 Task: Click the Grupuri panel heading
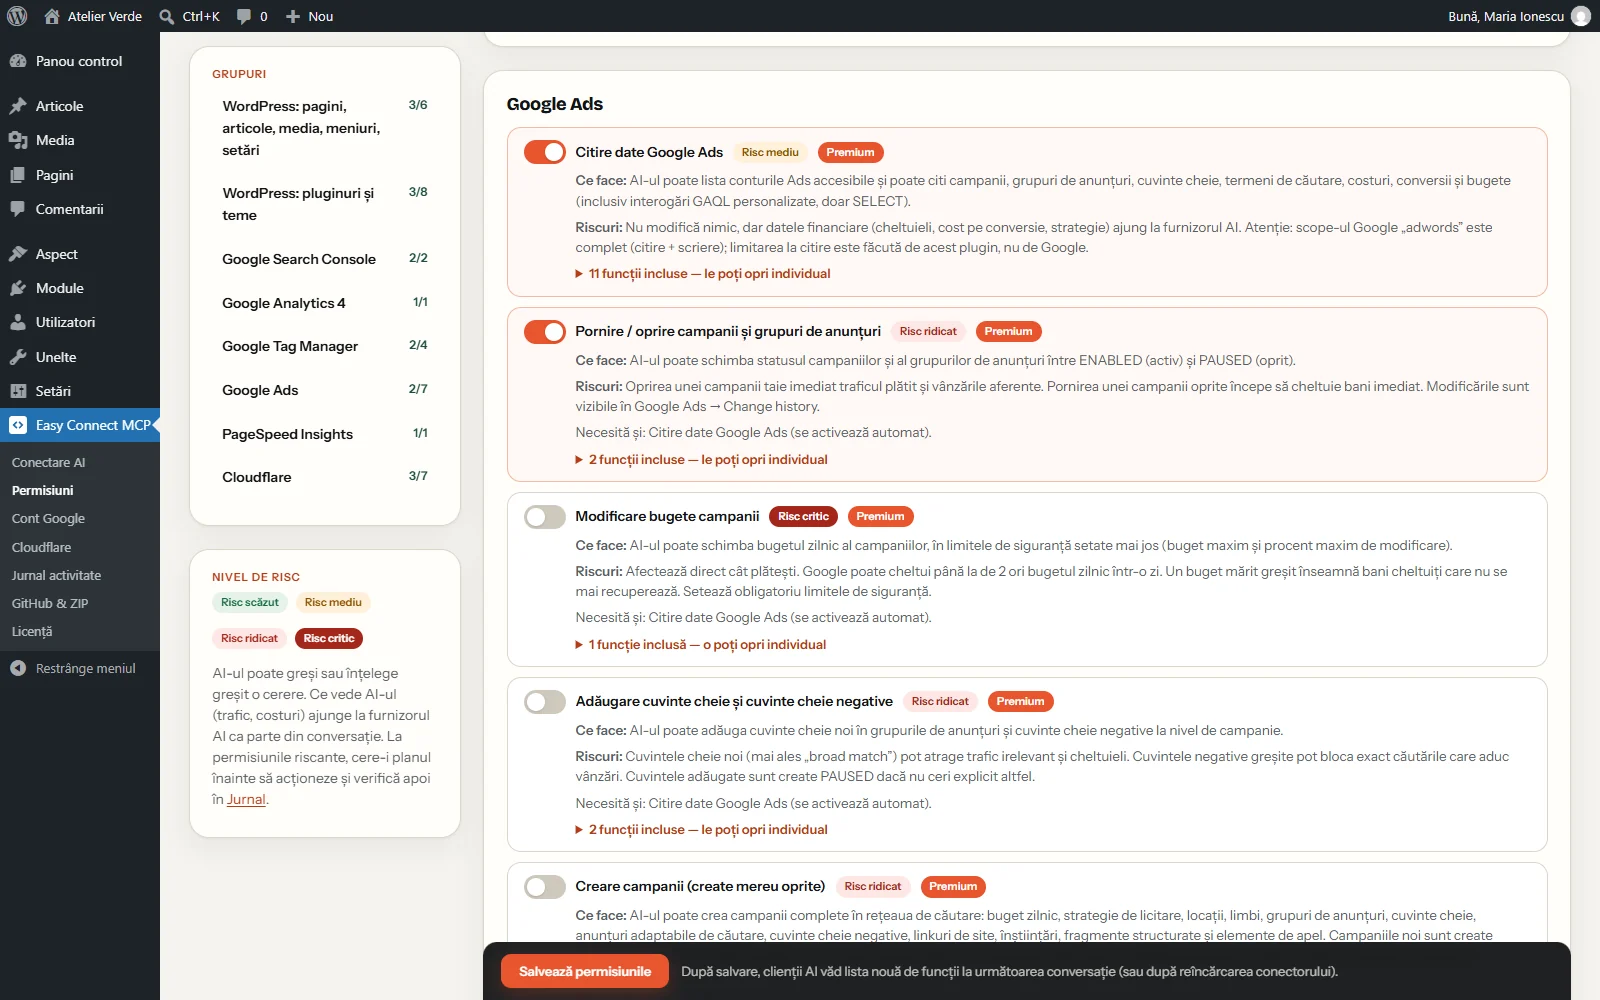click(239, 74)
